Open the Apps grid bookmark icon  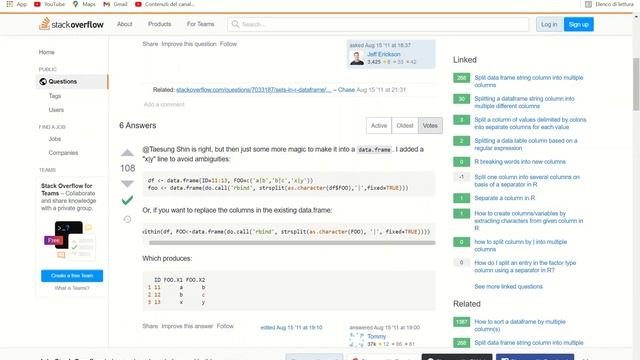point(9,4)
